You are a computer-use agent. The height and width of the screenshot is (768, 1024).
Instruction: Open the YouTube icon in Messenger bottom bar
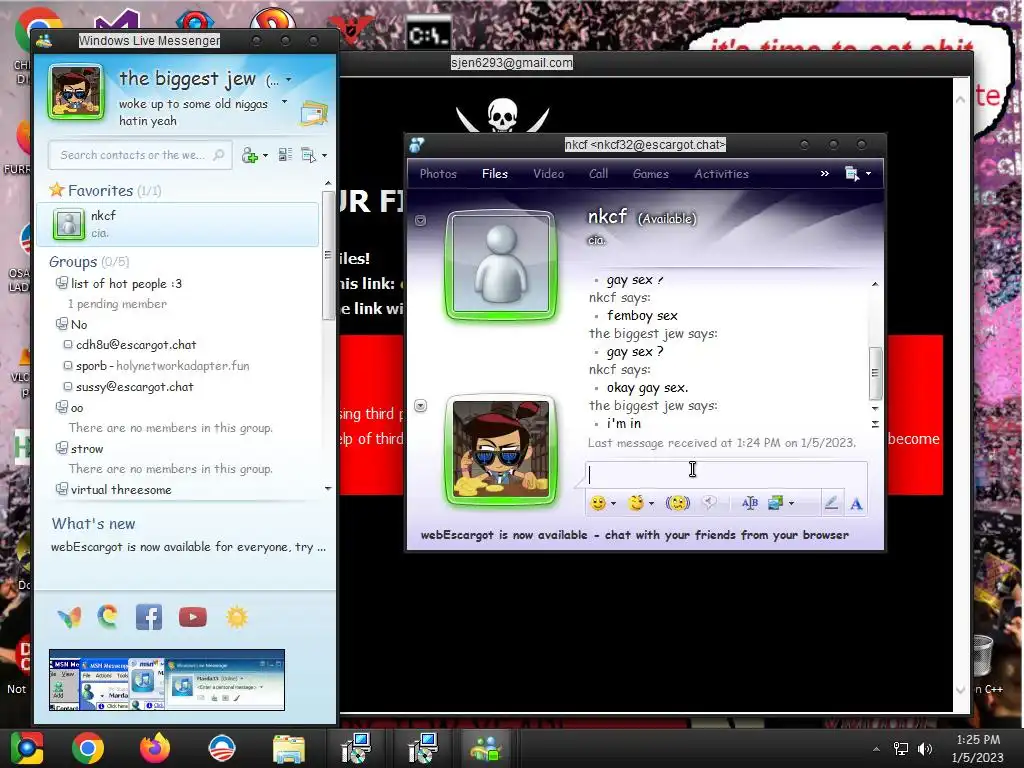pos(193,617)
